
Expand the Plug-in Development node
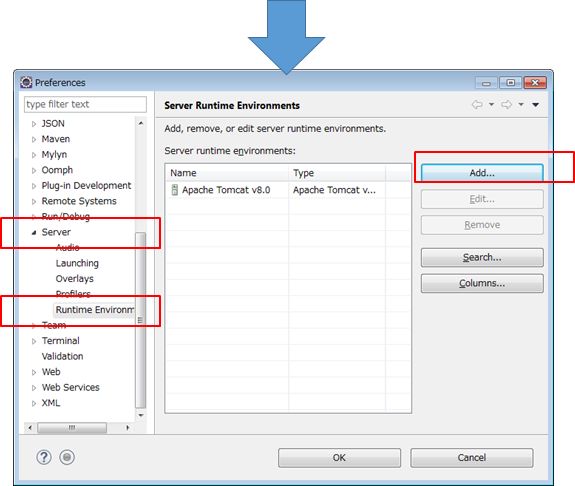point(34,186)
